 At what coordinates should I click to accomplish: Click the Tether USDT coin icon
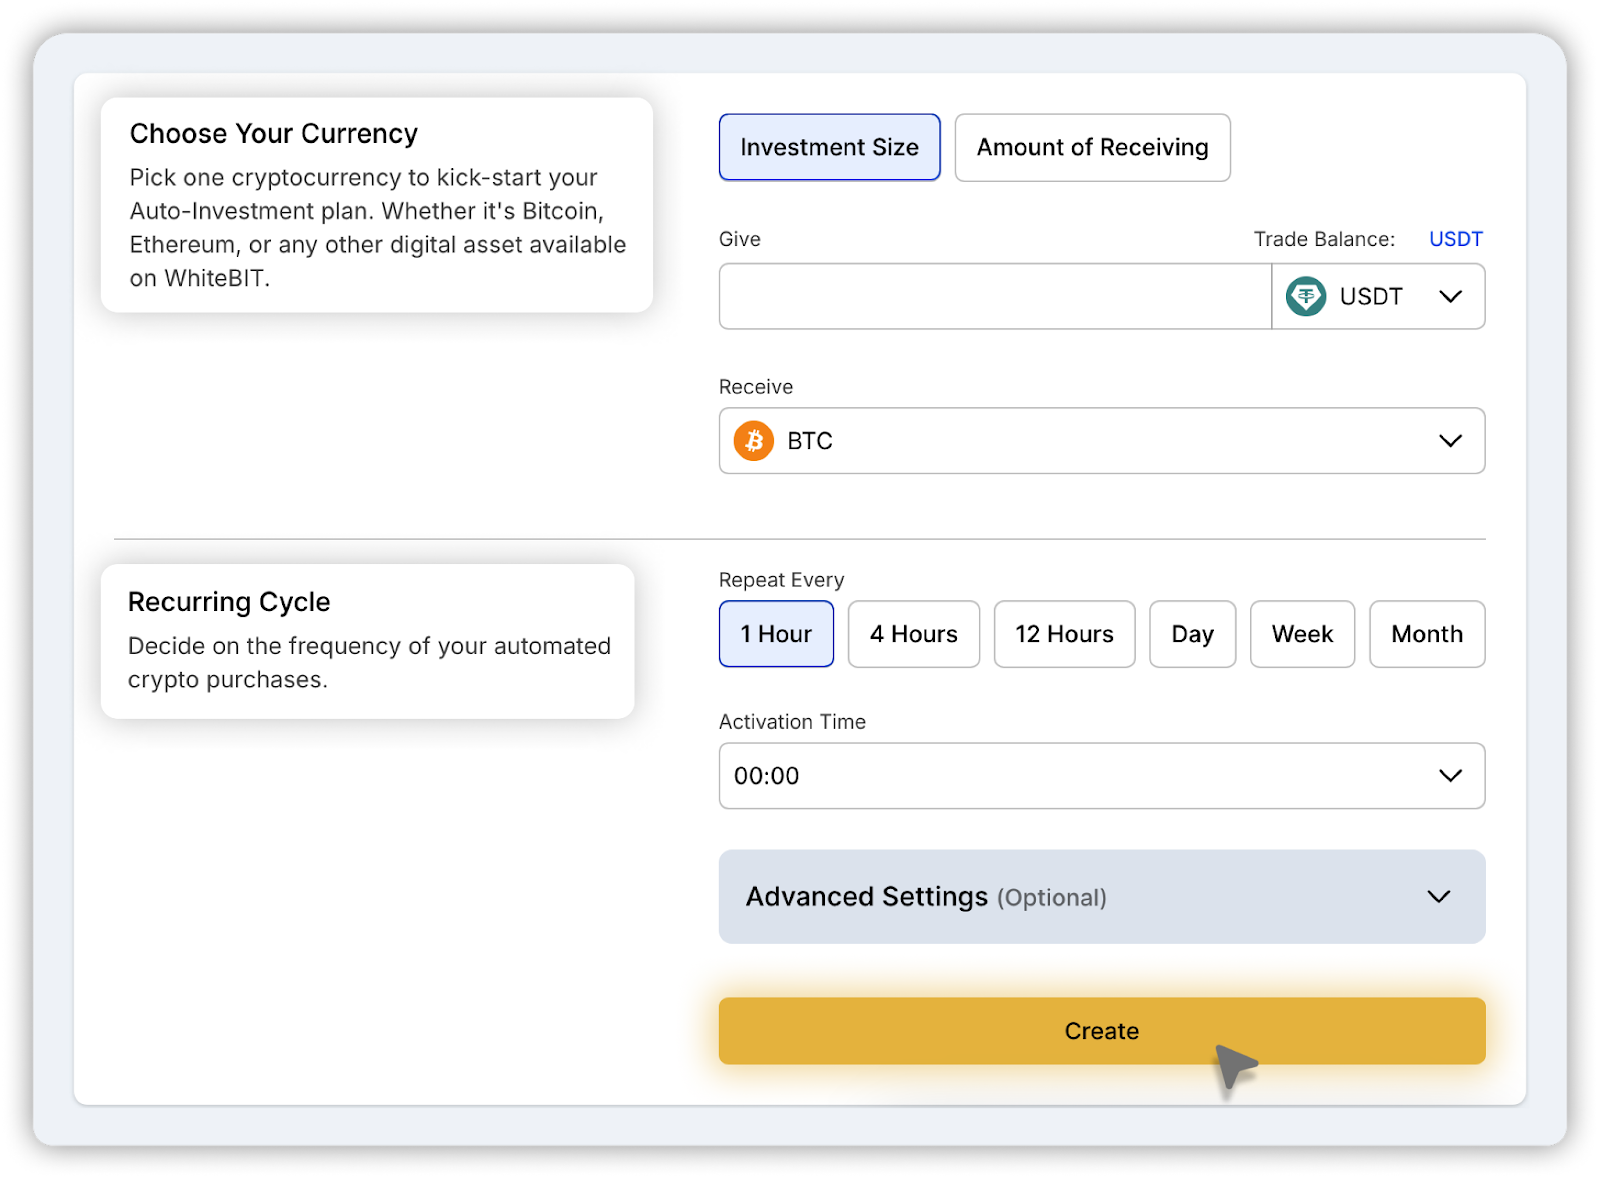[x=1305, y=297]
